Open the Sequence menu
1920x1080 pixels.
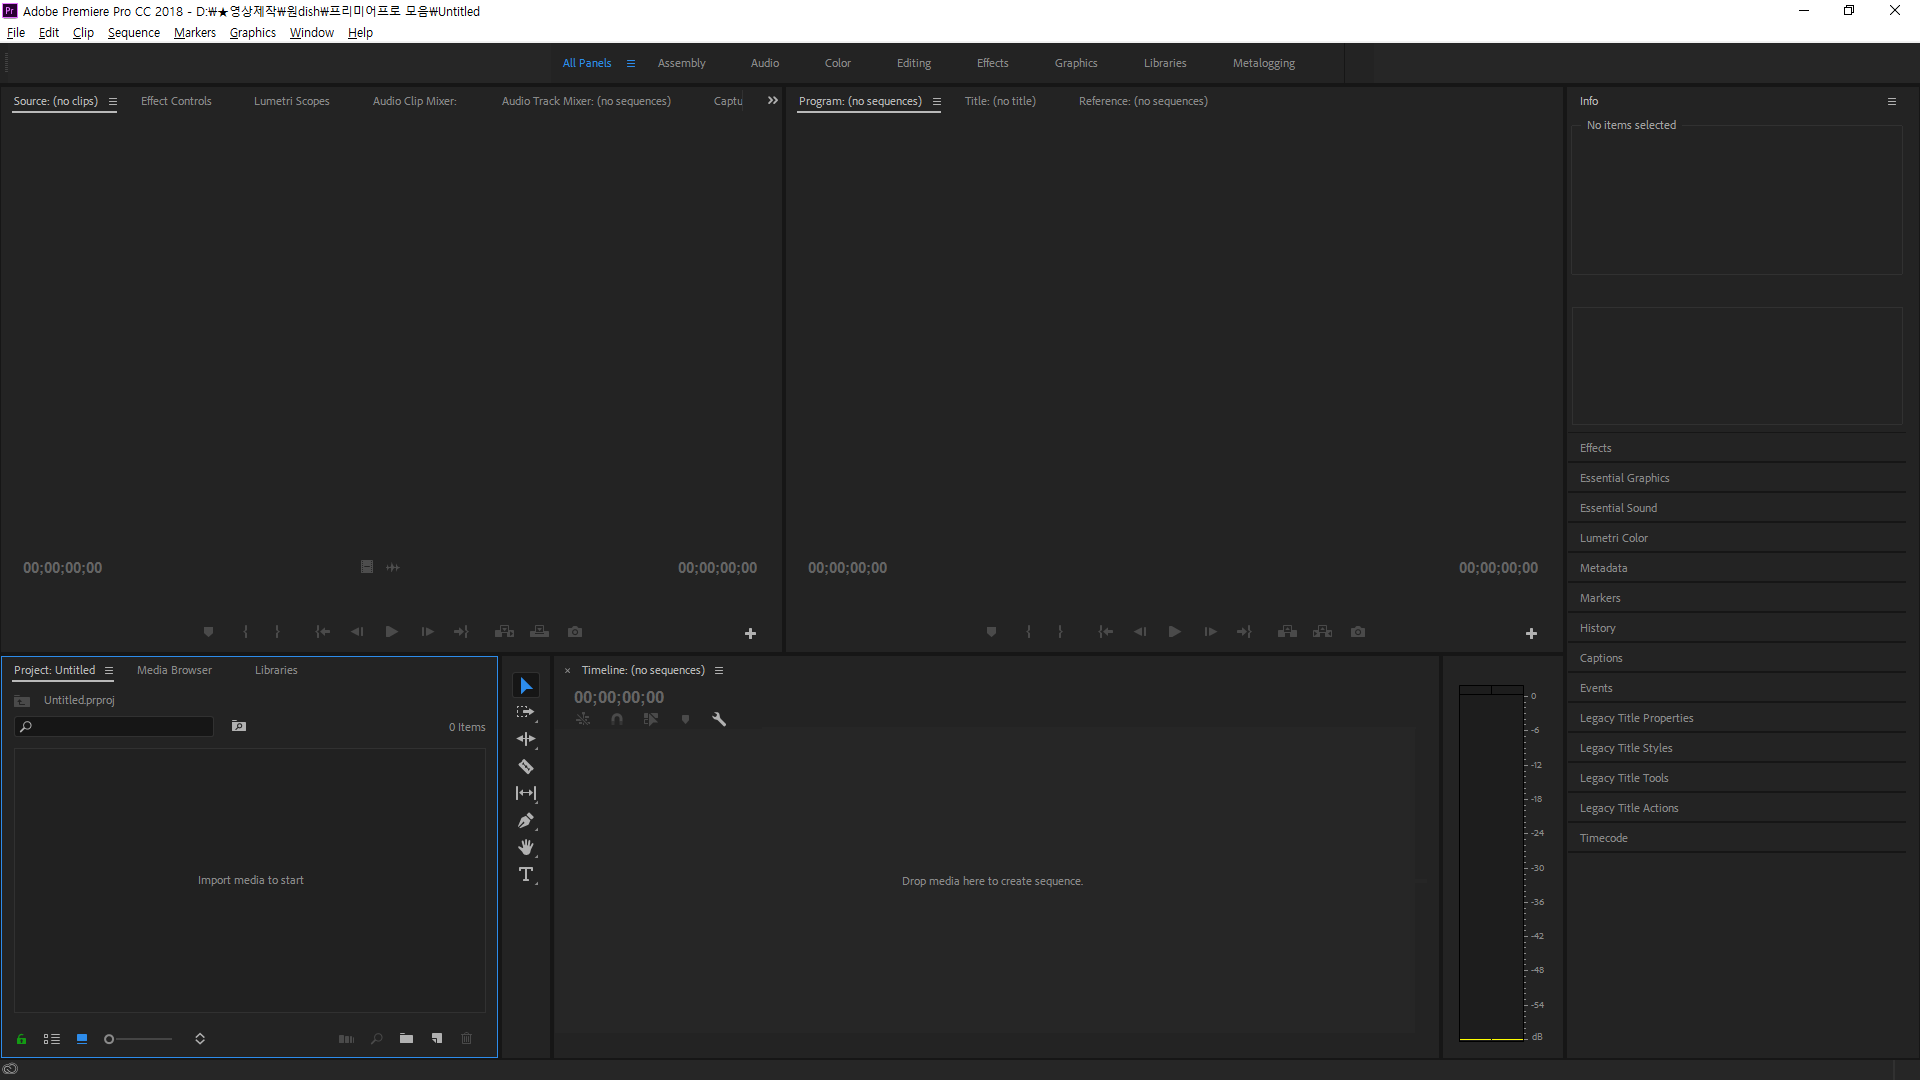[x=133, y=33]
